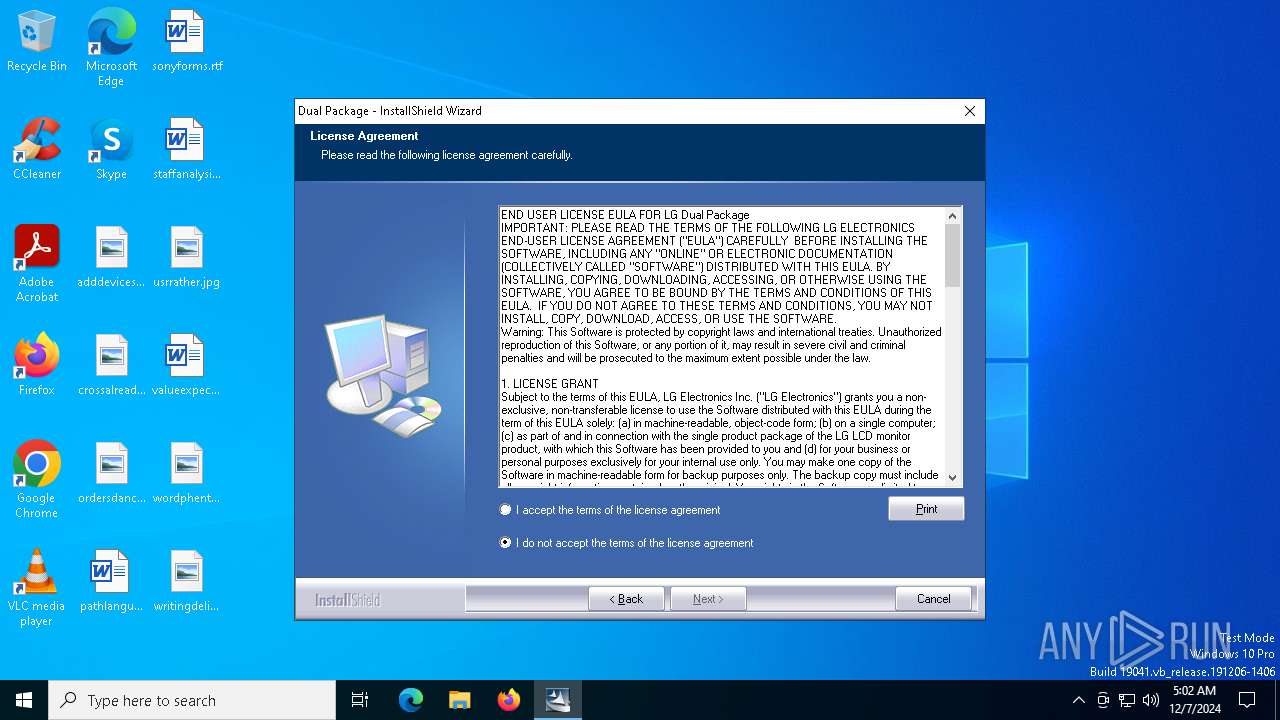Select the valueexpec... Word document
The height and width of the screenshot is (720, 1280).
tap(187, 365)
